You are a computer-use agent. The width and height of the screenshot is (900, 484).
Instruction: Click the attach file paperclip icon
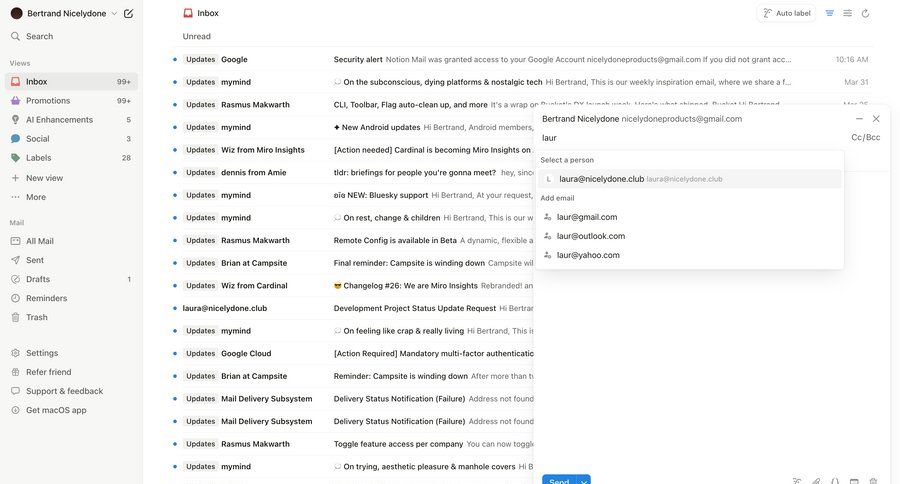click(x=816, y=481)
